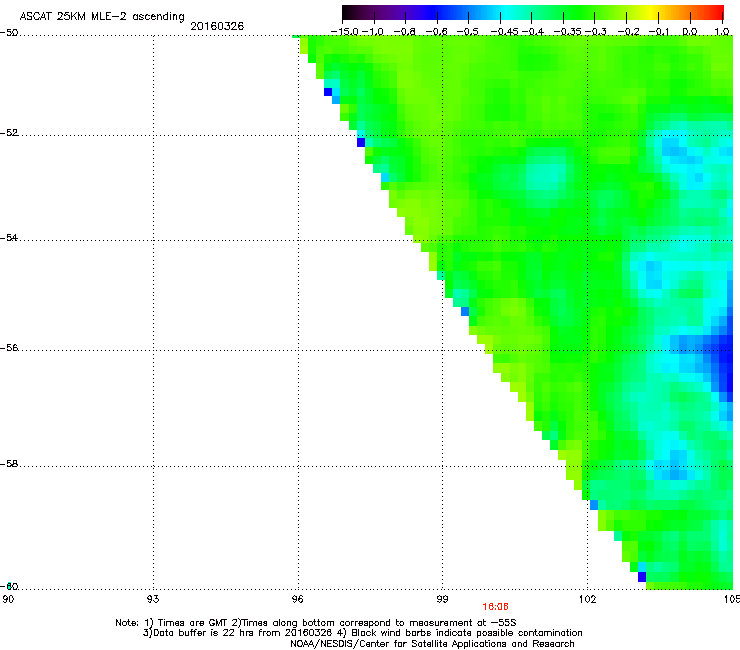Click the longitude axis label 96

click(x=297, y=599)
